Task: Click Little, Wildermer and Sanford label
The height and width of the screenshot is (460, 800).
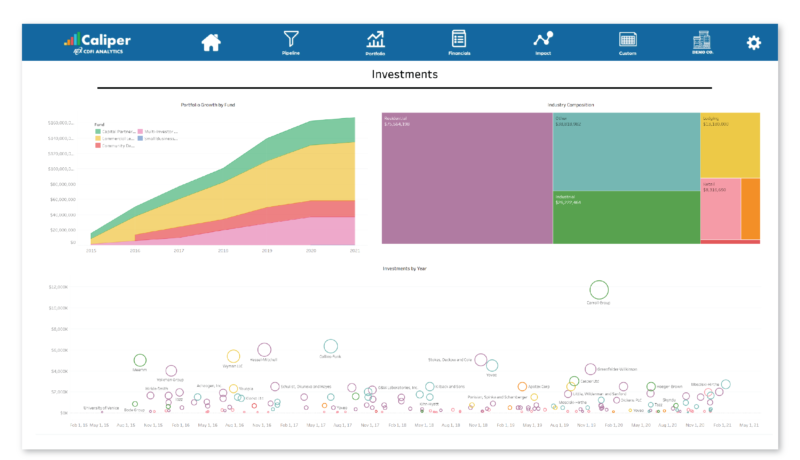Action: [599, 394]
